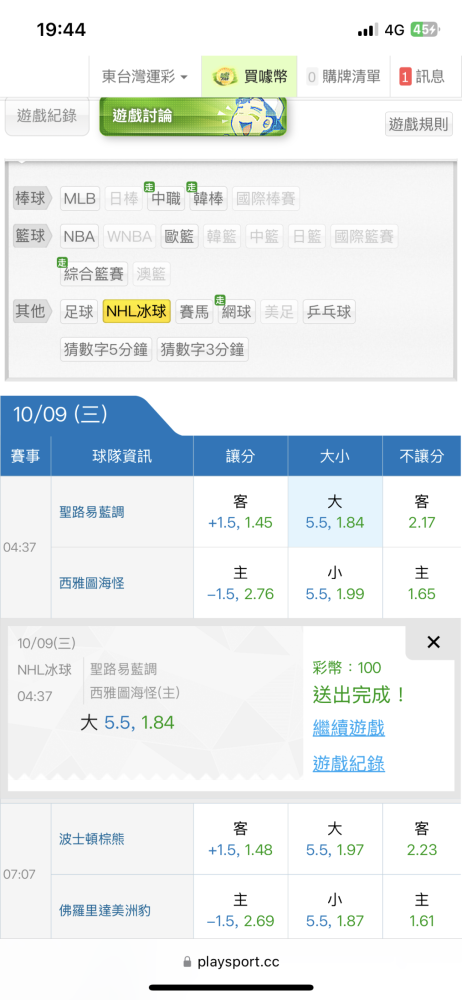Image resolution: width=462 pixels, height=1000 pixels.
Task: Select the St. Louis 客 +1.5, 1.45 handicap option
Action: point(241,512)
